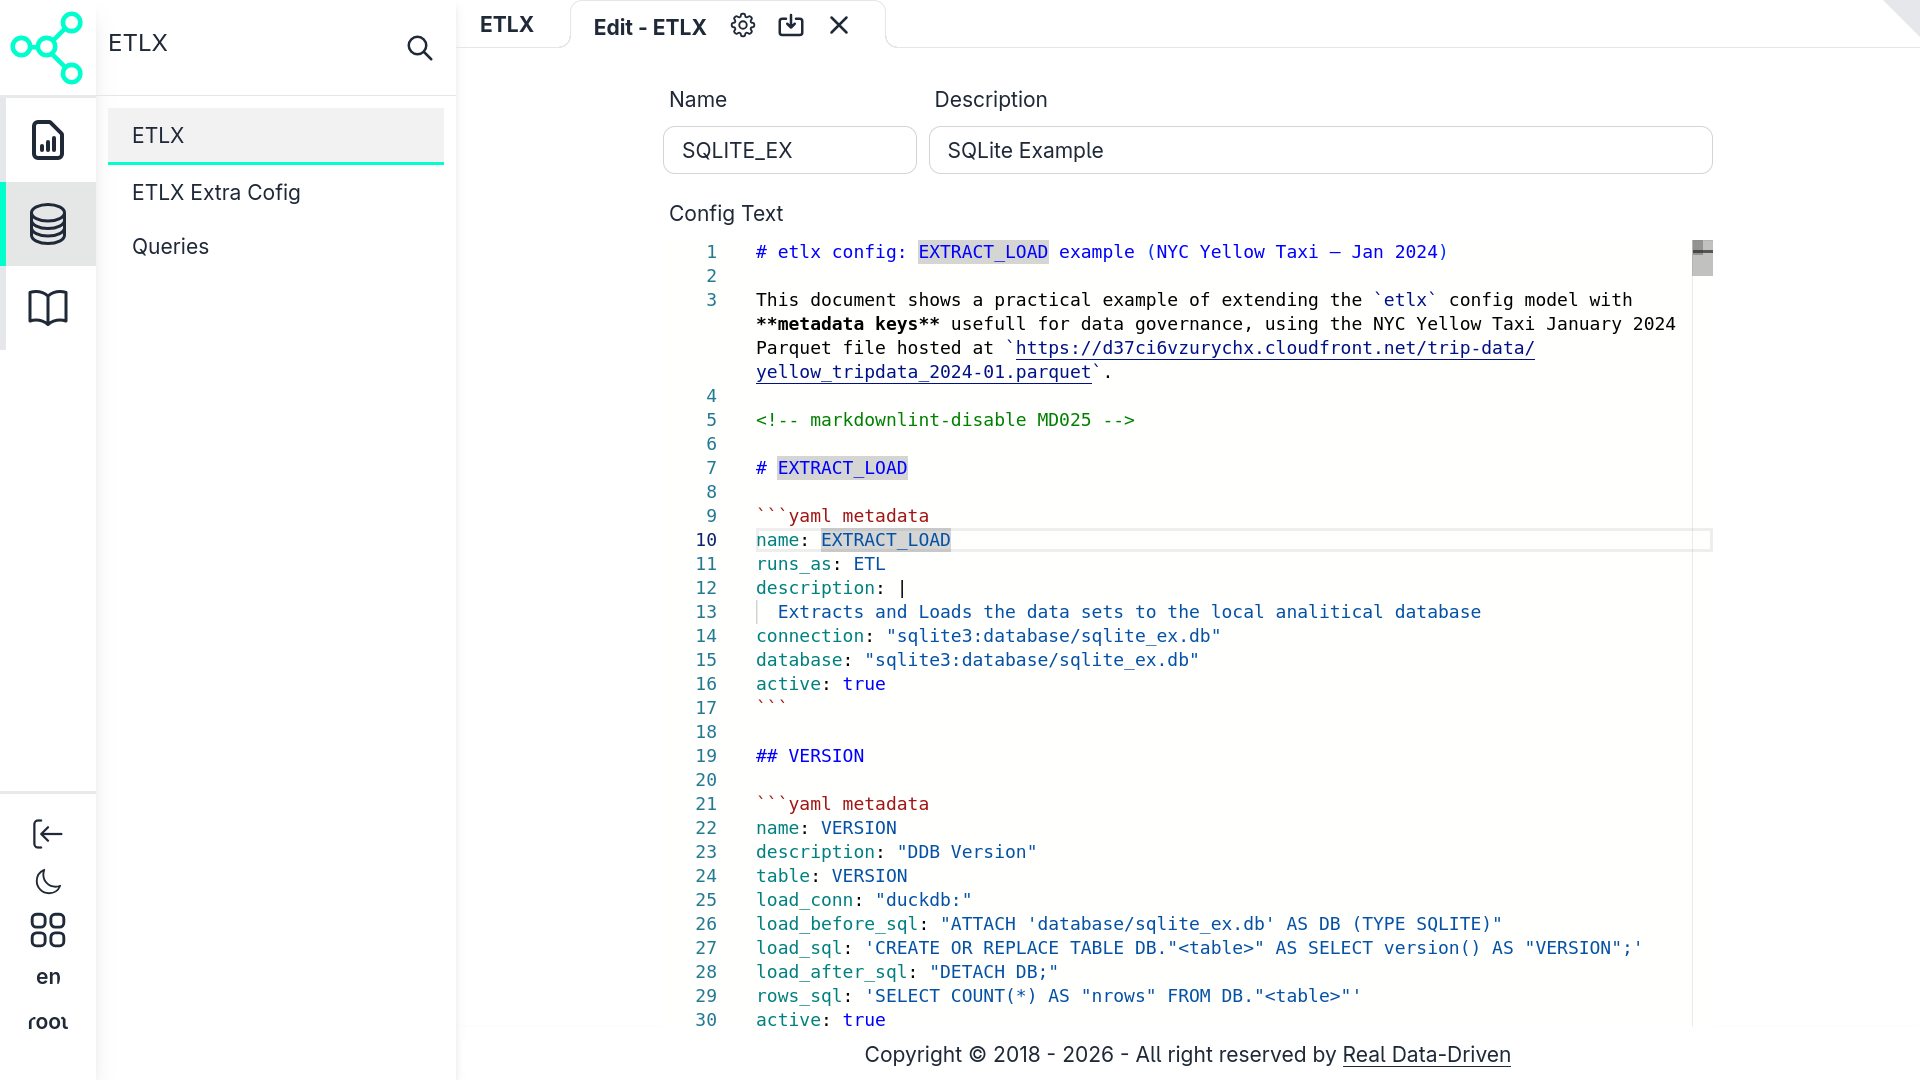Open the documentation book icon
The height and width of the screenshot is (1080, 1920).
[x=48, y=308]
